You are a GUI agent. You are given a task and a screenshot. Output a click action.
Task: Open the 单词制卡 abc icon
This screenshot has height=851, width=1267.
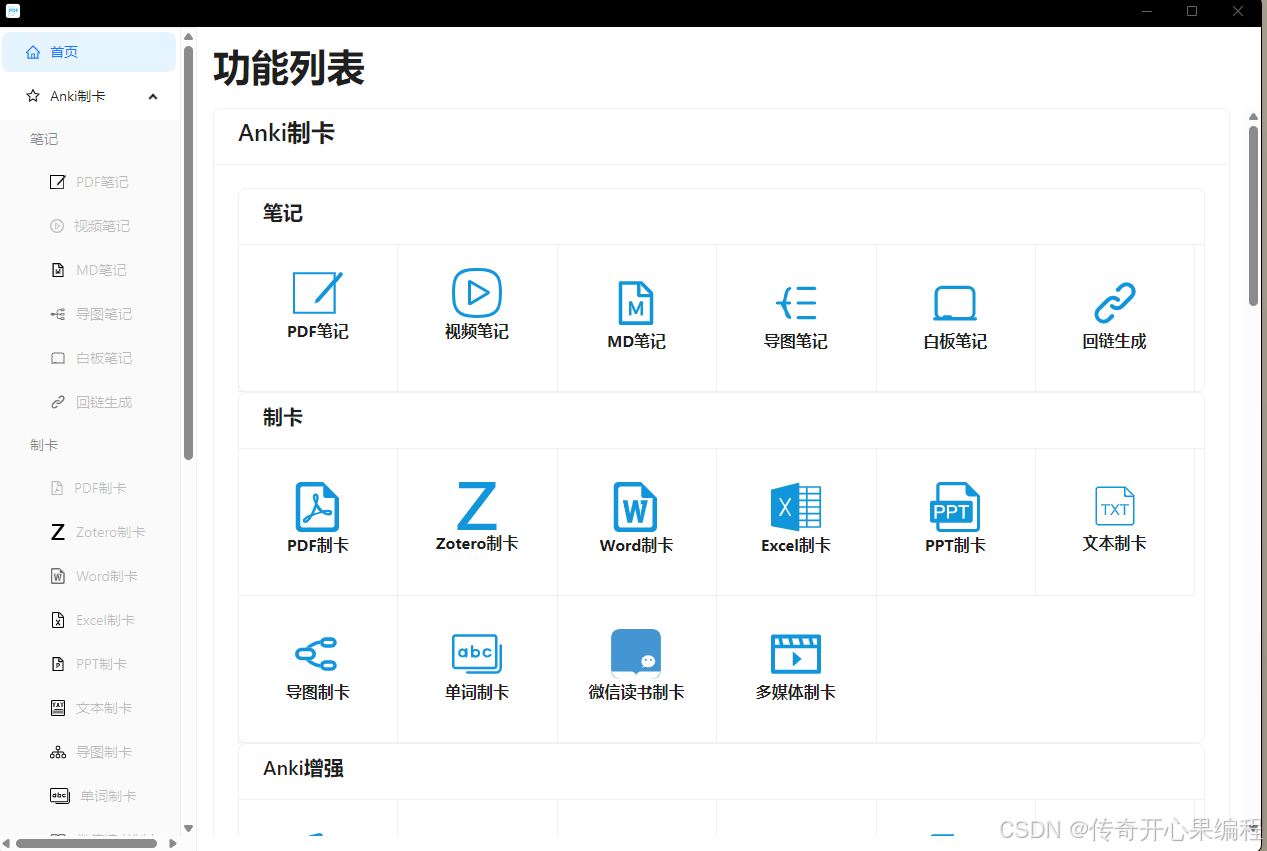tap(477, 654)
